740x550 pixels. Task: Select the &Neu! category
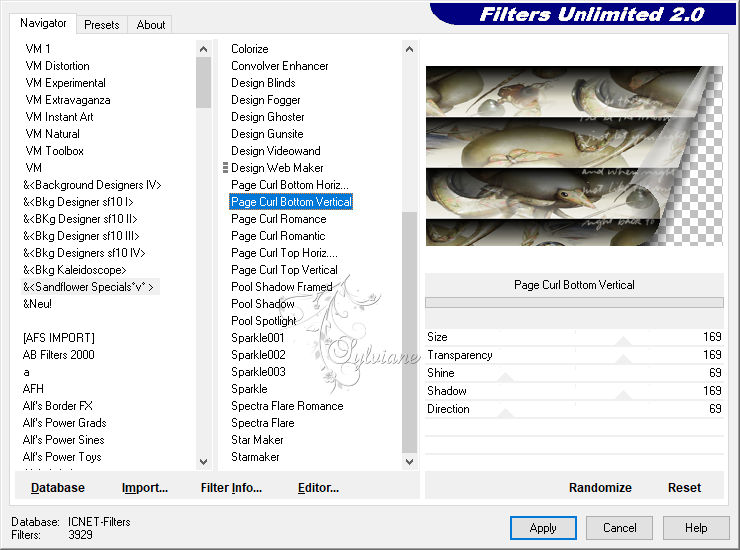pyautogui.click(x=37, y=304)
